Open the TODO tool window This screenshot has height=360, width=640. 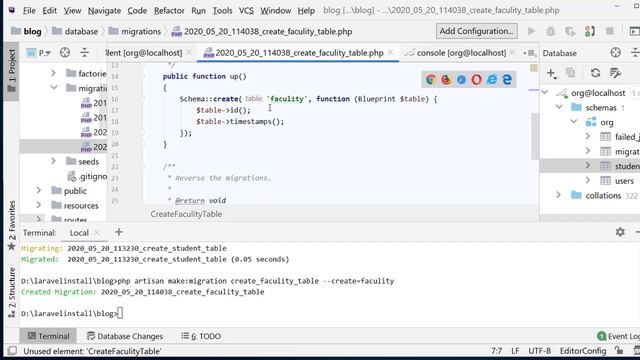pos(201,336)
